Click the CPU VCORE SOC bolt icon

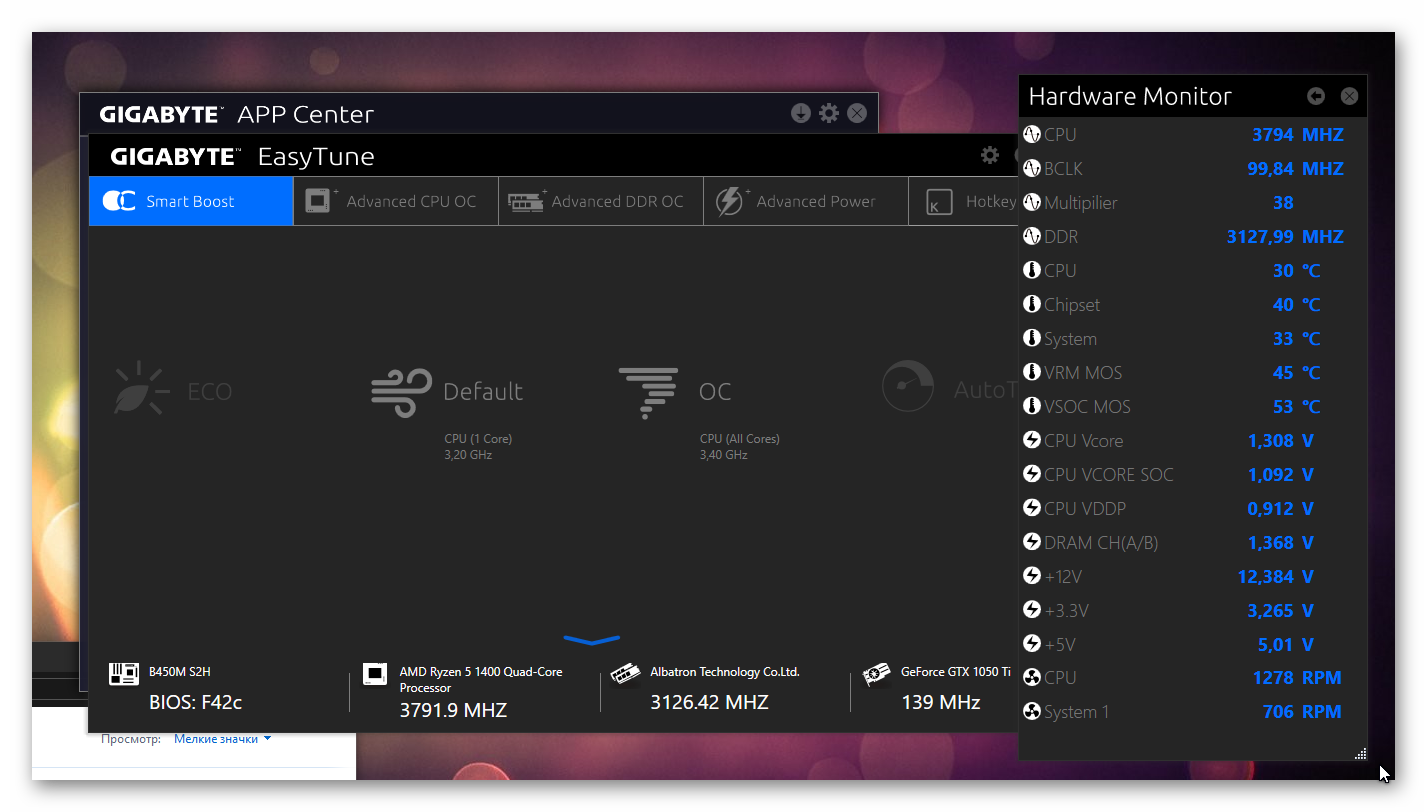(1032, 474)
